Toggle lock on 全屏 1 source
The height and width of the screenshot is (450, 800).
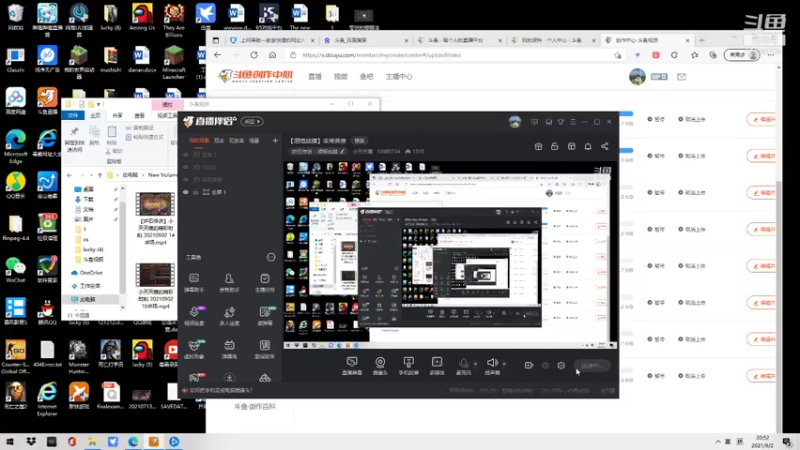pyautogui.click(x=195, y=192)
